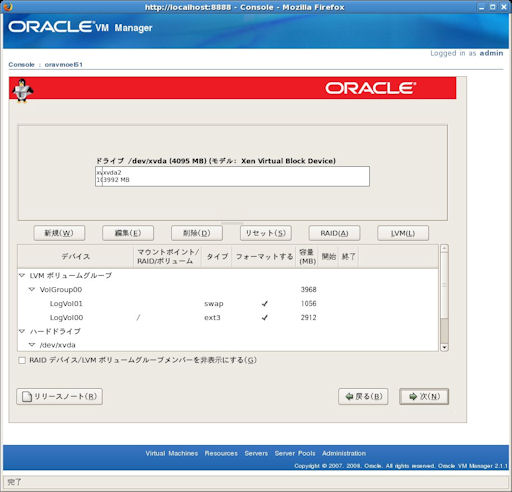Screen dimensions: 512x492
Task: Minimize the Firefox window
Action: coord(481,7)
